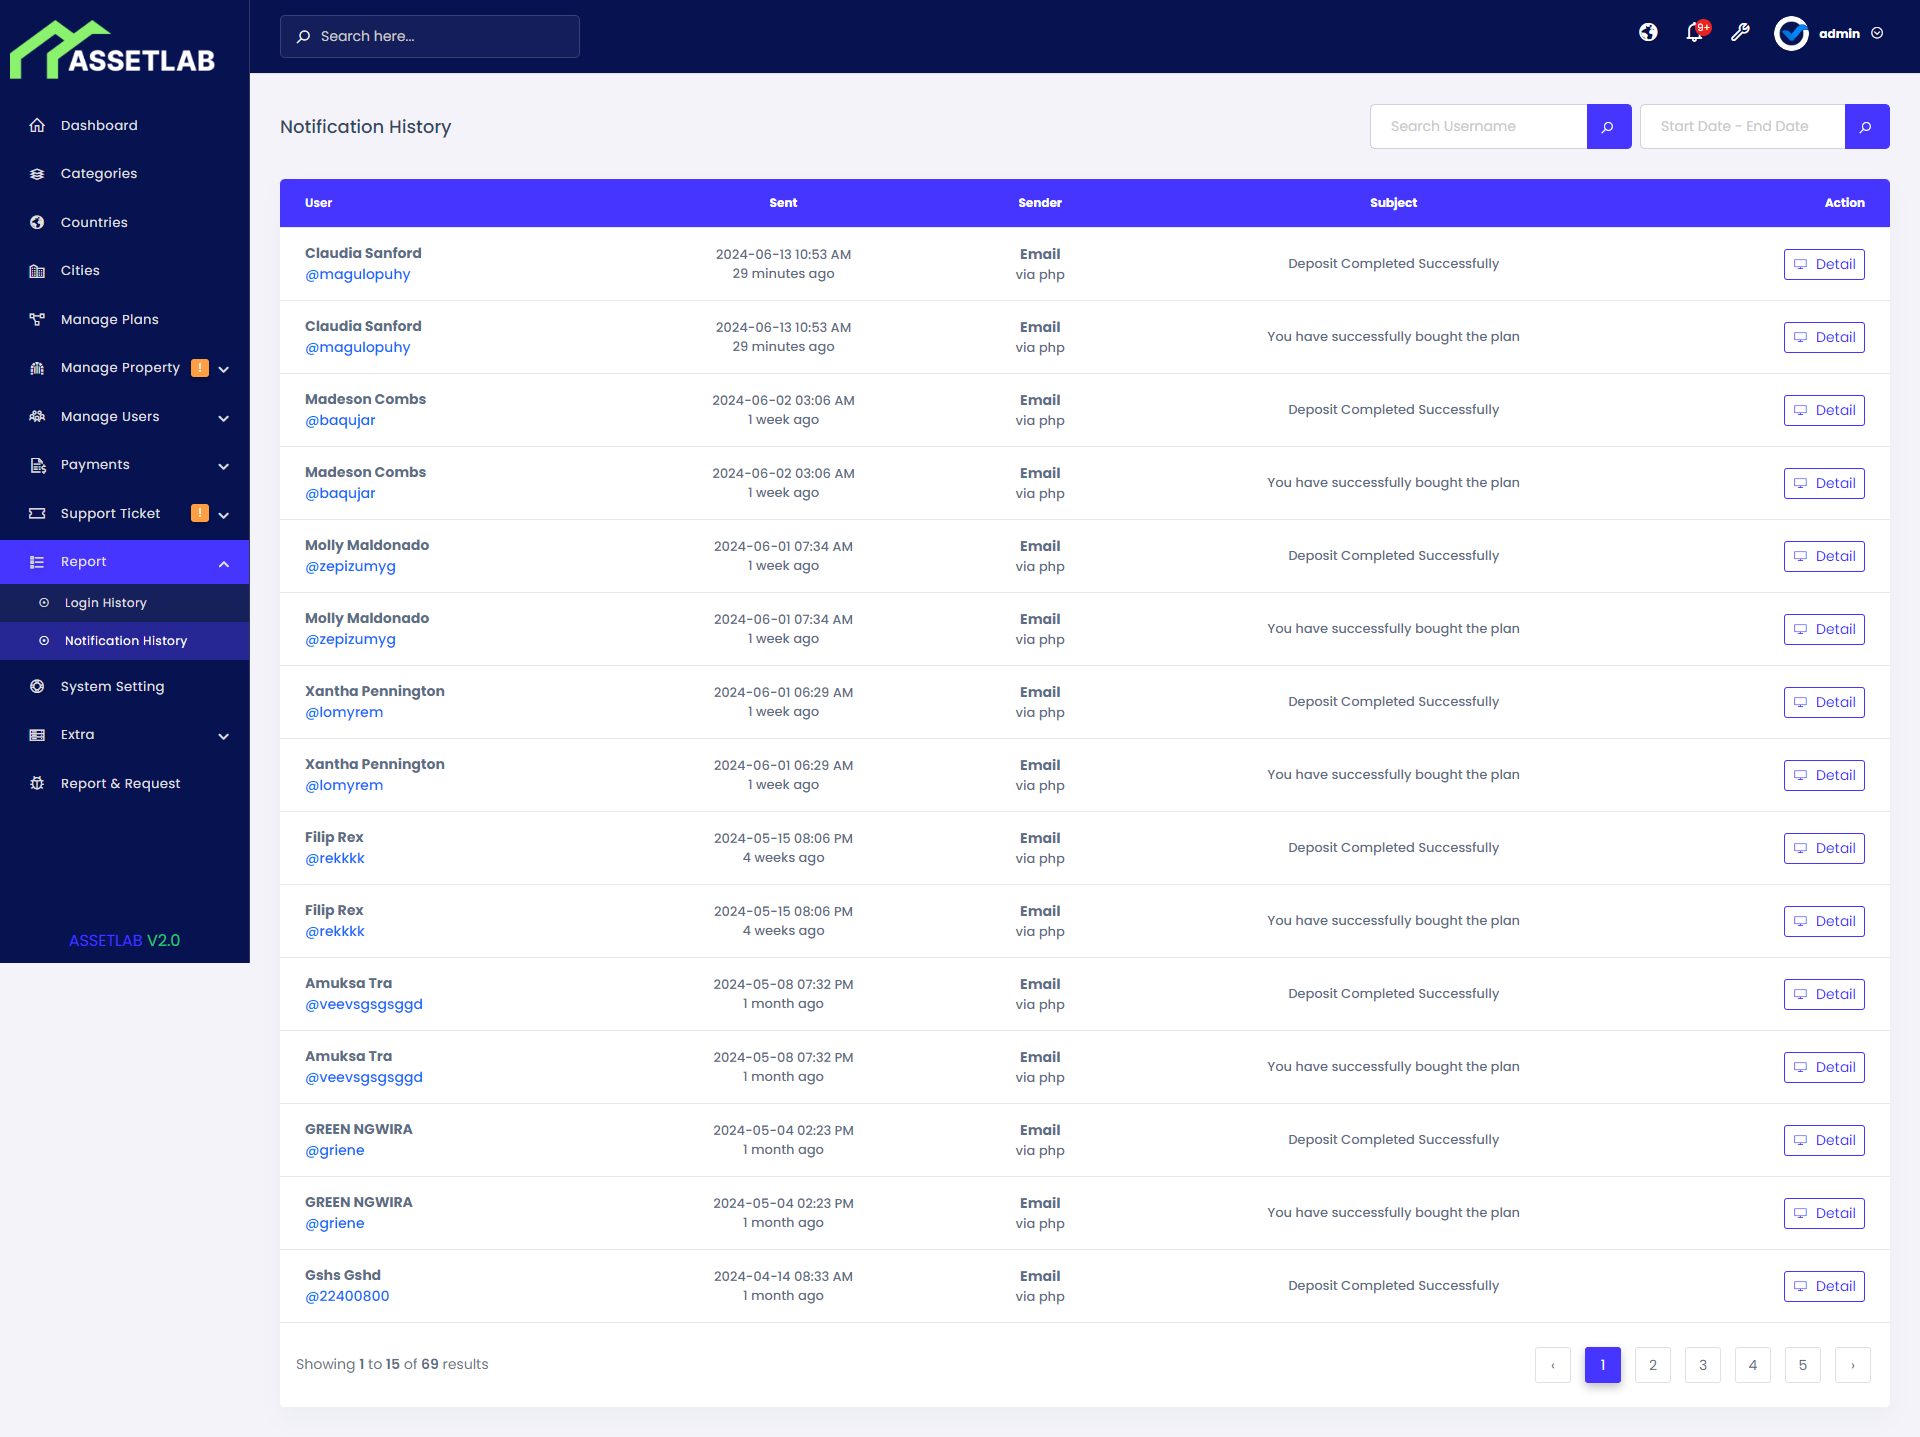Expand the Manage Users menu

[110, 417]
